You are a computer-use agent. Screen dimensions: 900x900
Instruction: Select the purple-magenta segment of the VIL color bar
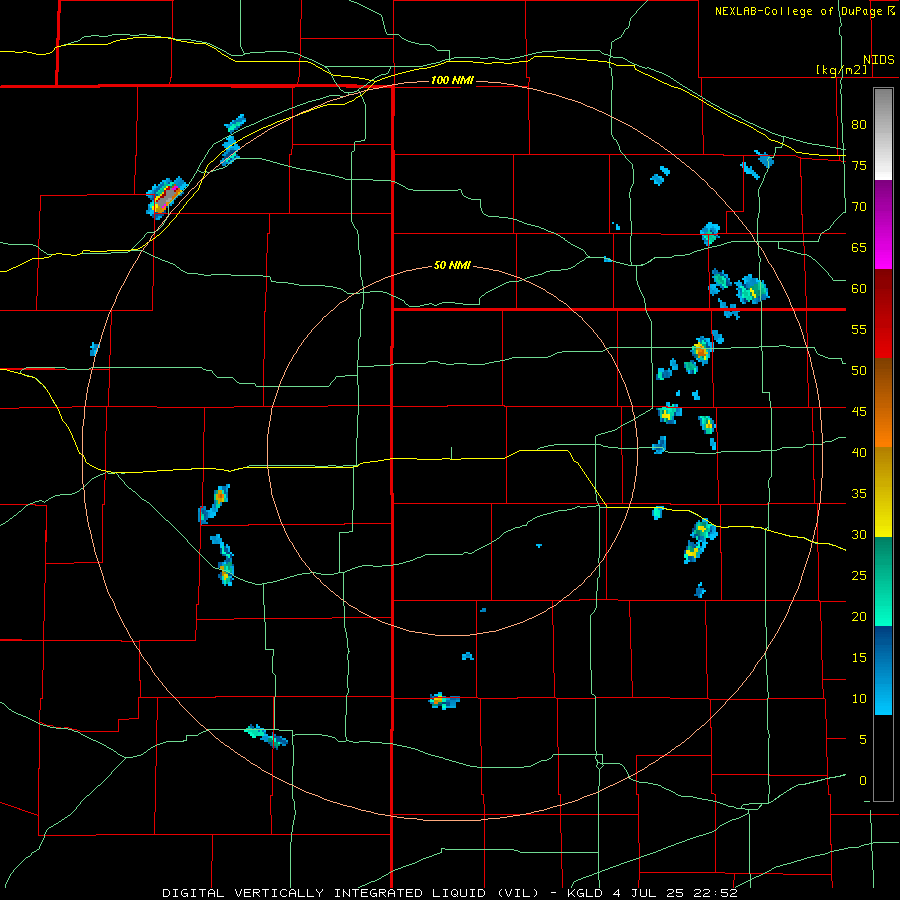[883, 224]
